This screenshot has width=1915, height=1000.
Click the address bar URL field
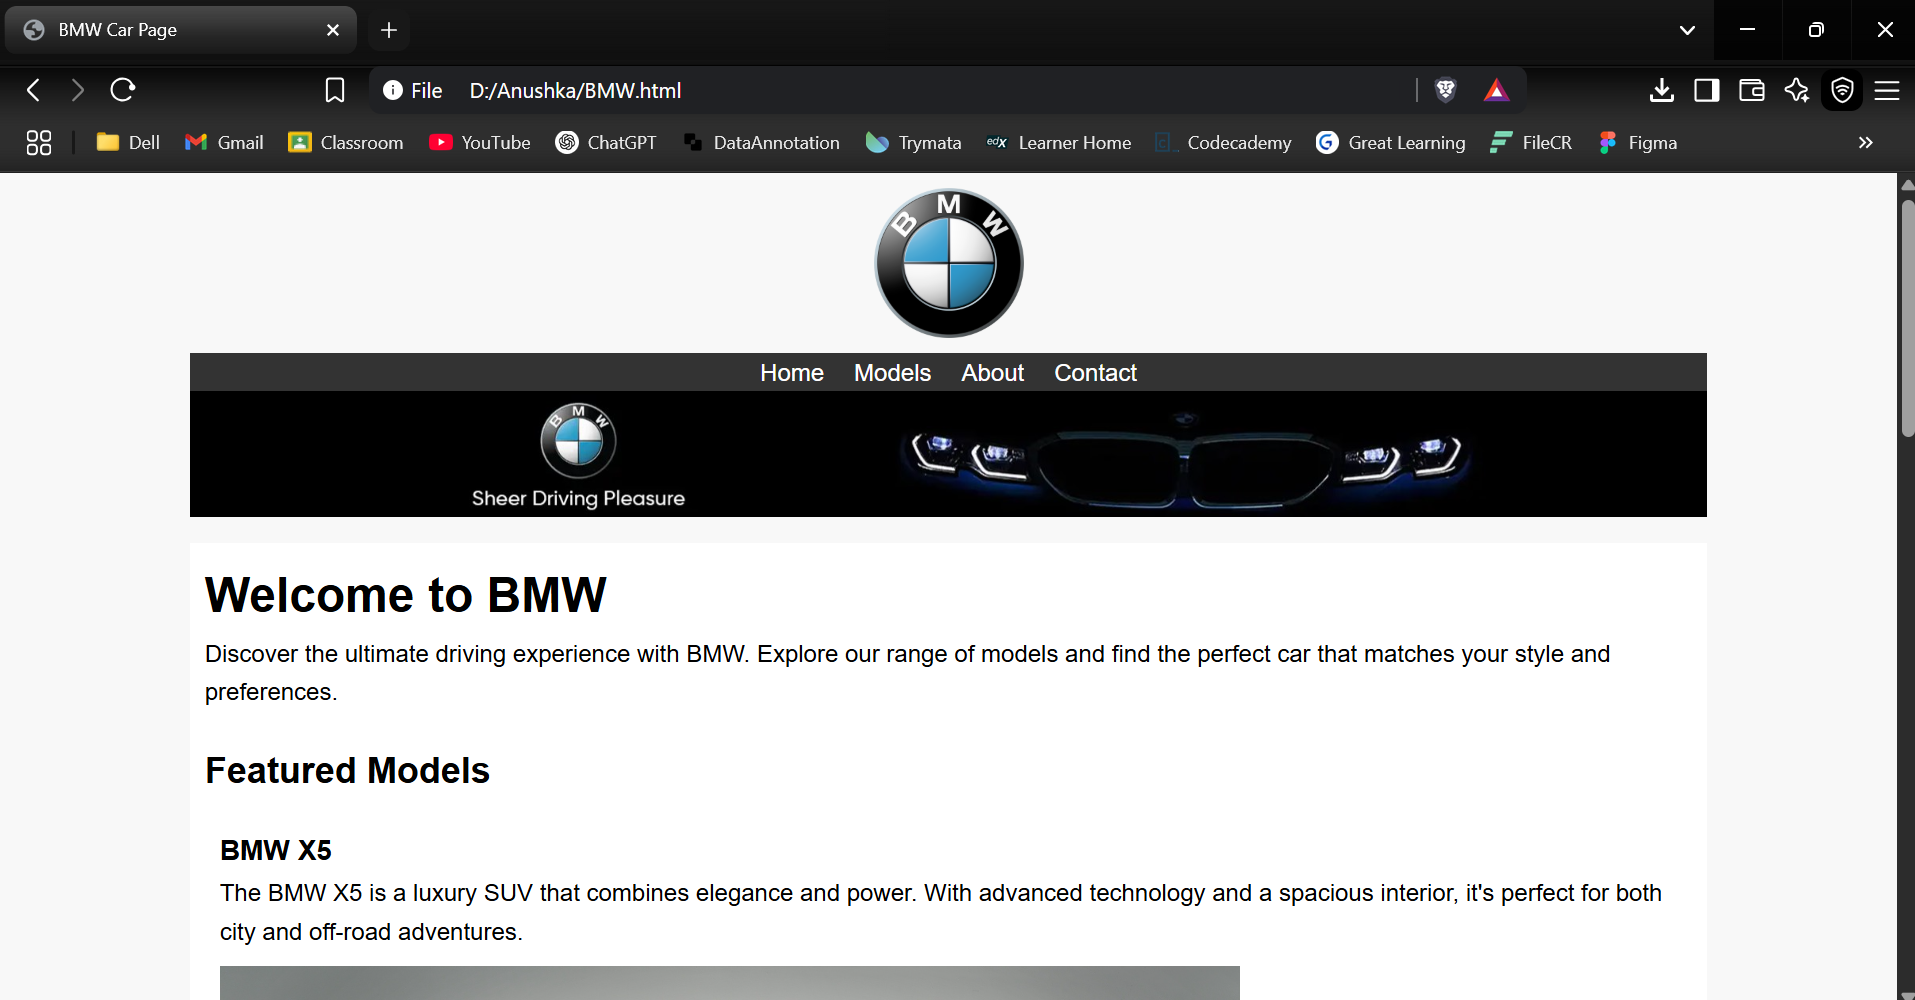900,90
